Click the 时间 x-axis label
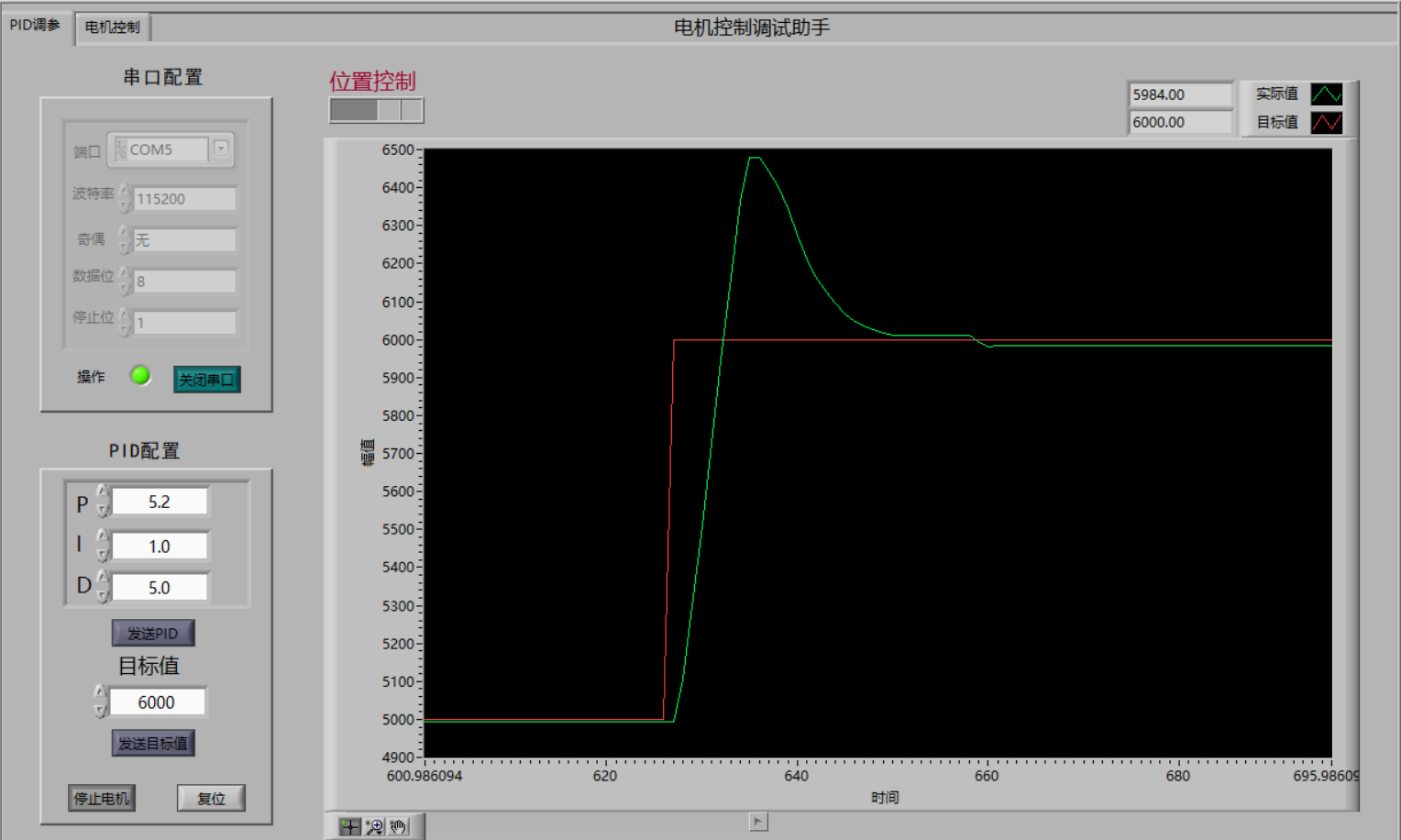Viewport: 1401px width, 840px height. [x=884, y=798]
